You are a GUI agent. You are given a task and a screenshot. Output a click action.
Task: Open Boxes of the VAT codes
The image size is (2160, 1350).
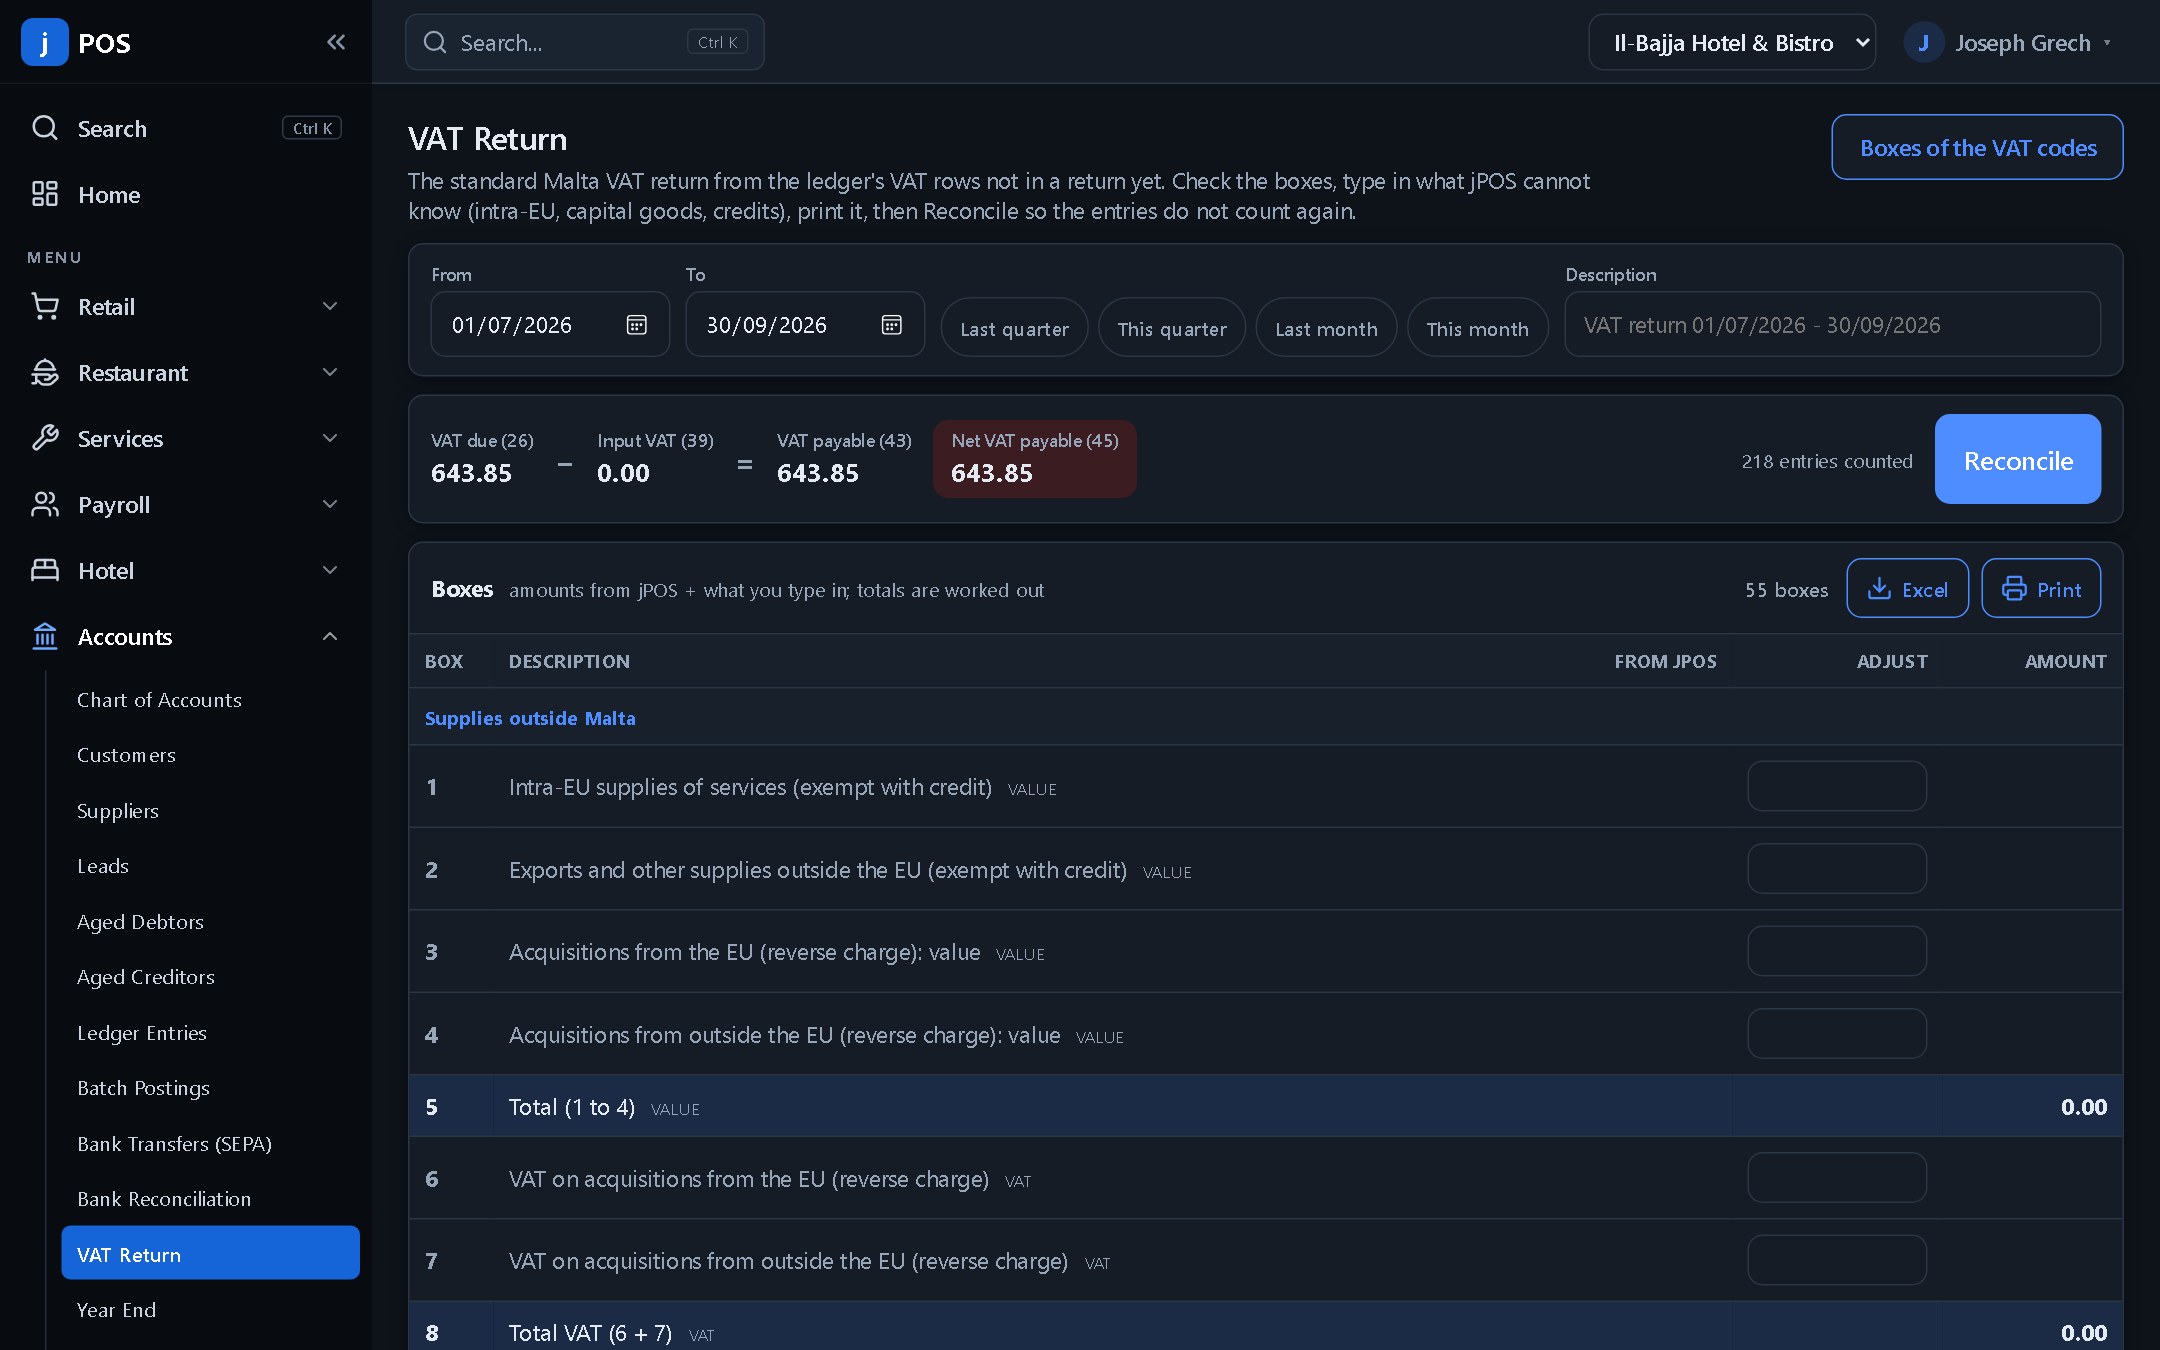tap(1977, 147)
